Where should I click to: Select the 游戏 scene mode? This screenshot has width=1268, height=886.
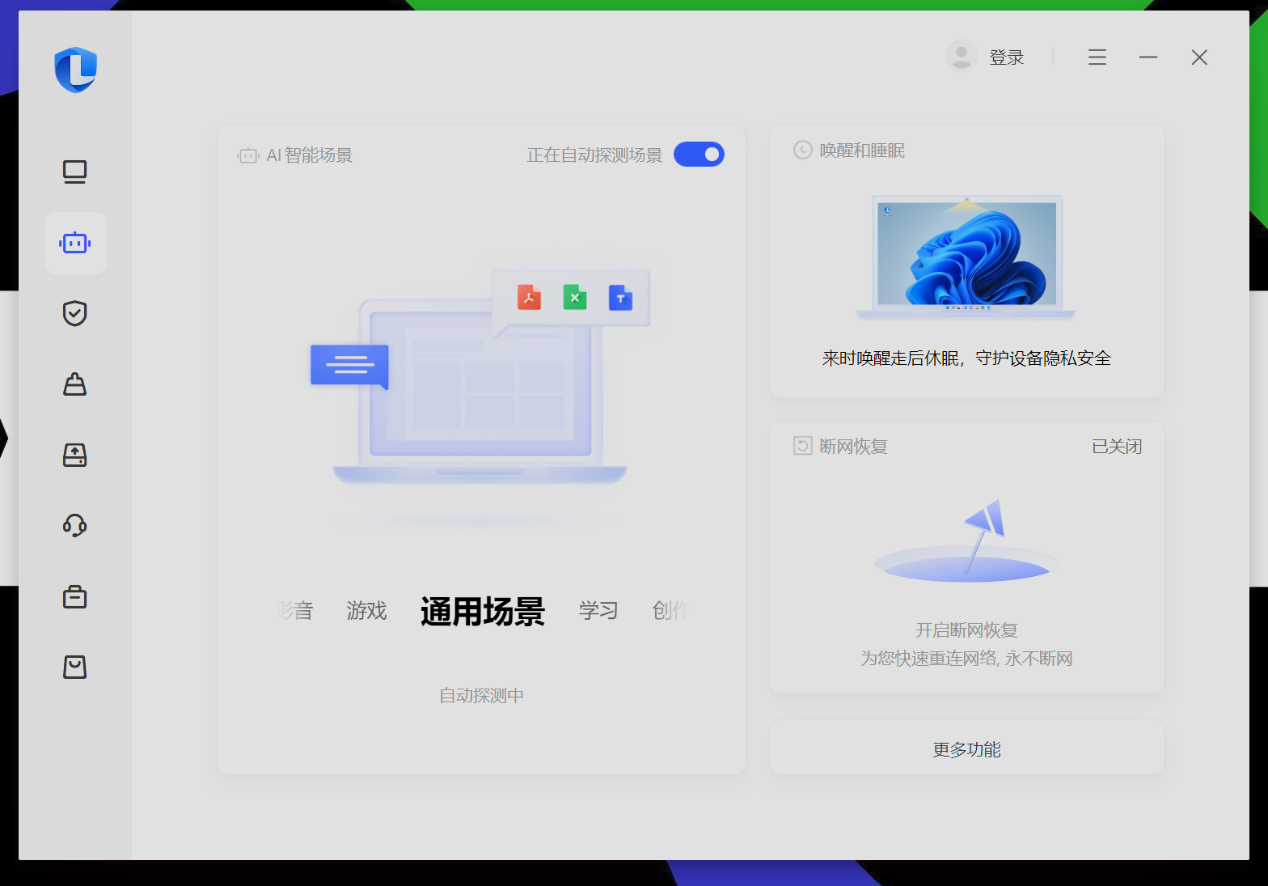[x=366, y=610]
